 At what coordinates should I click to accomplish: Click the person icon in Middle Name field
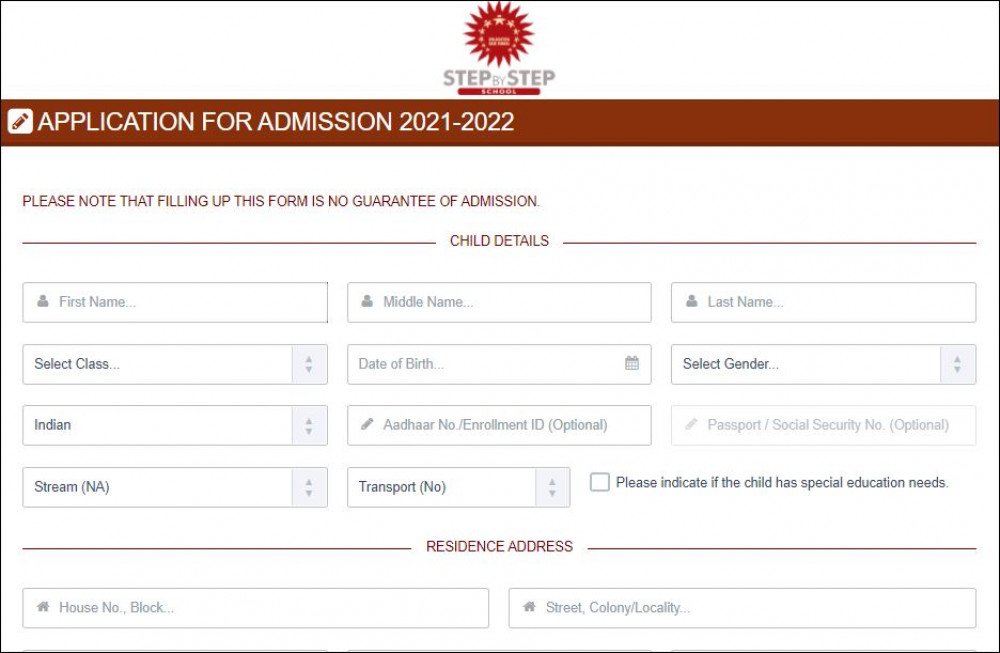[367, 301]
